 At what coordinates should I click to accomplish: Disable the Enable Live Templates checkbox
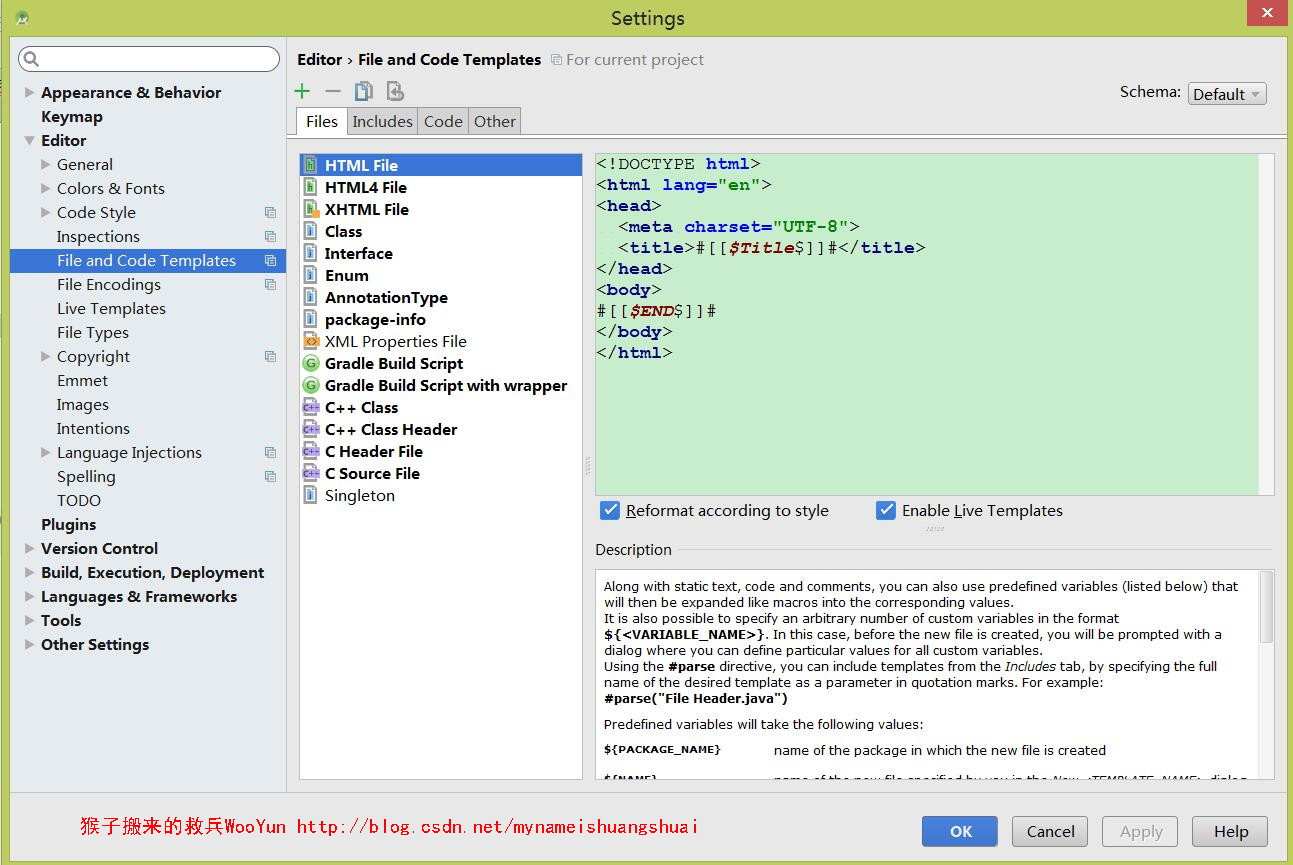pyautogui.click(x=886, y=511)
